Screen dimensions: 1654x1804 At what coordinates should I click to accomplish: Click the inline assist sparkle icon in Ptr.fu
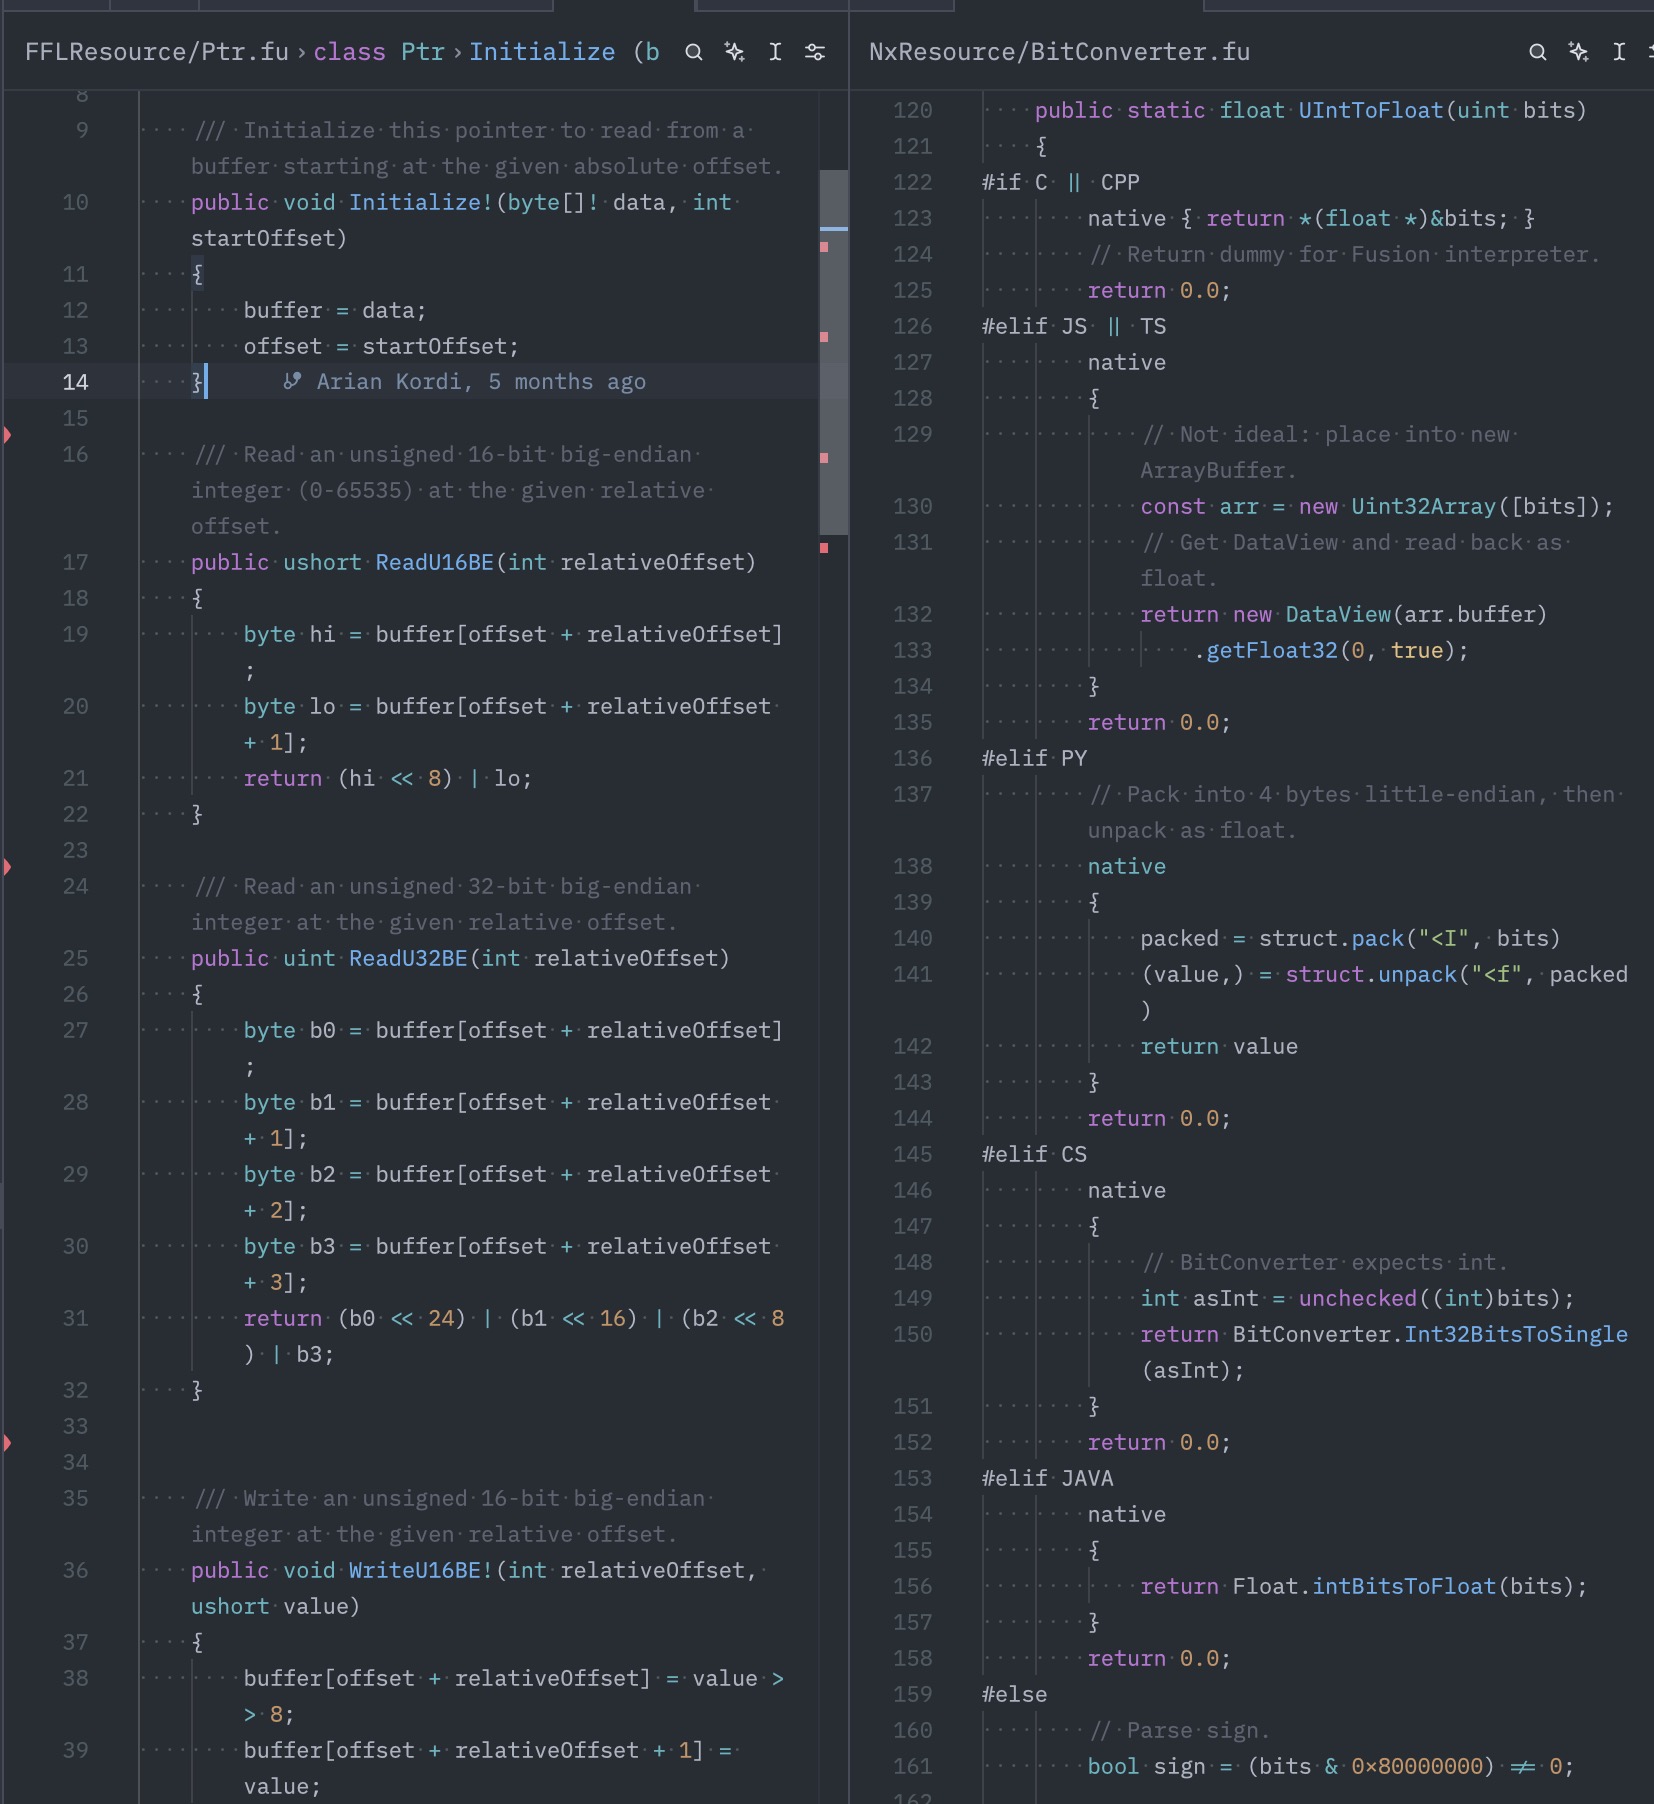tap(734, 52)
